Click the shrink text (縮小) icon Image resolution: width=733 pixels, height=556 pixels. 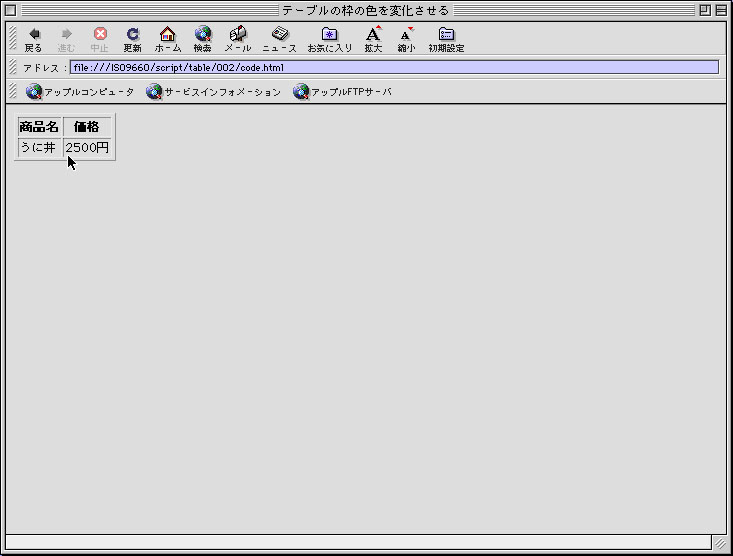pos(406,34)
